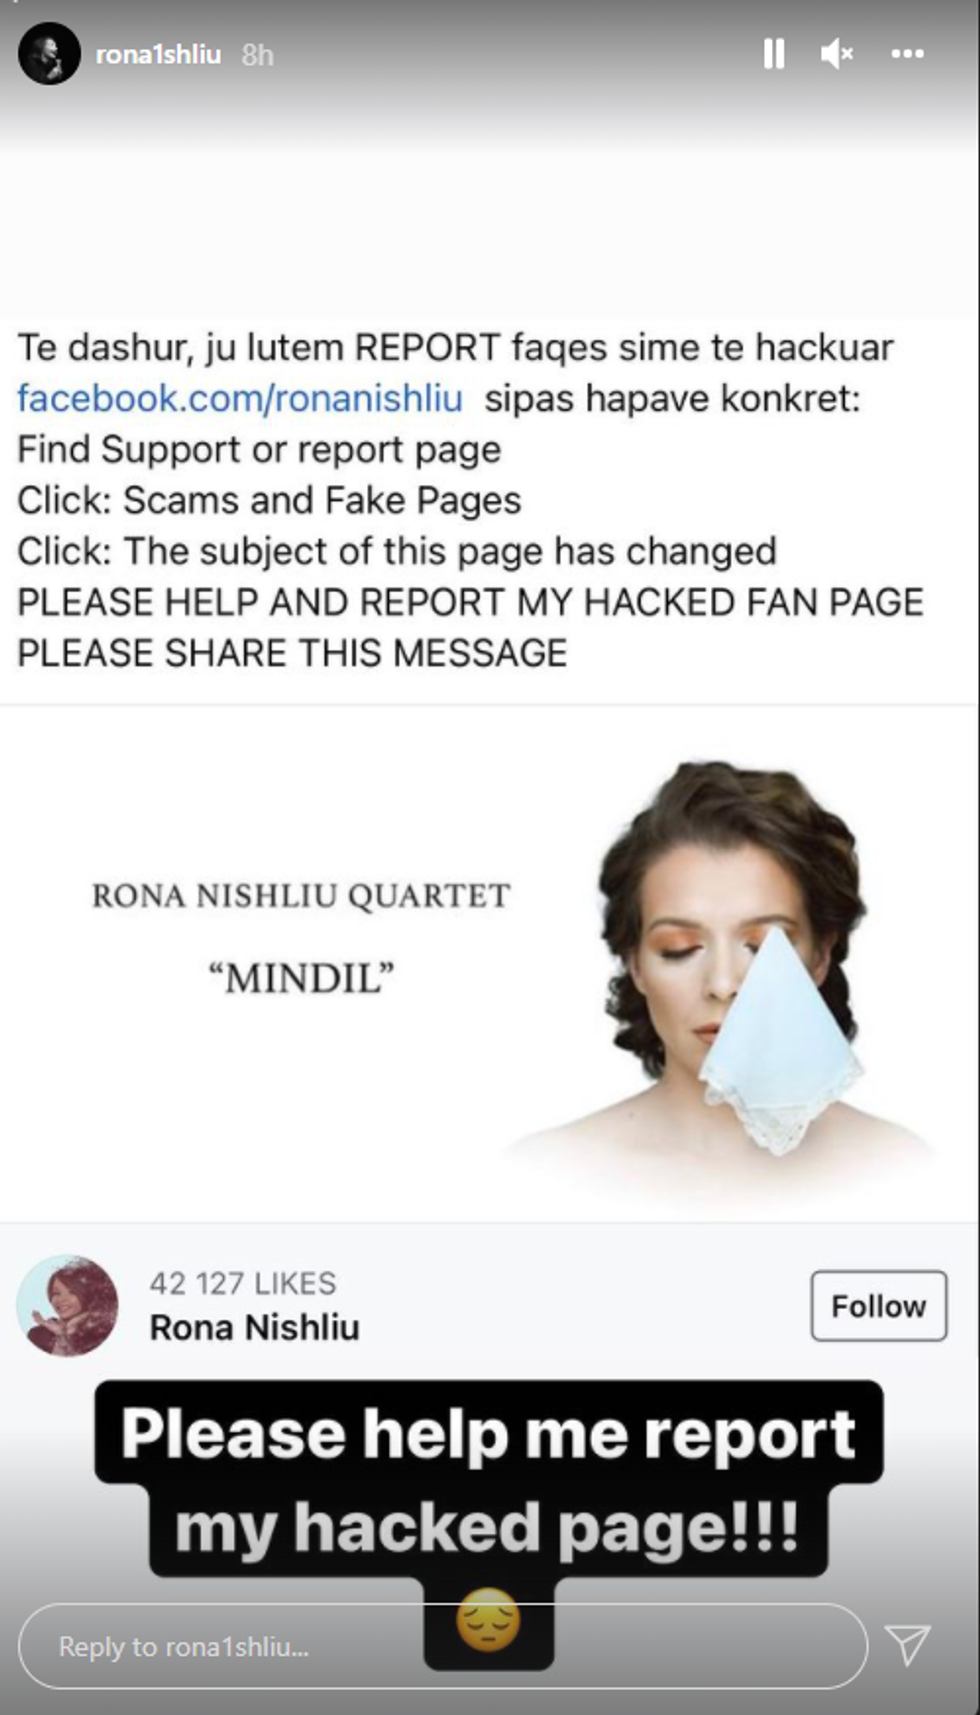The image size is (980, 1715).
Task: Click the RONA NISHLIU QUARTET heading
Action: tap(301, 896)
